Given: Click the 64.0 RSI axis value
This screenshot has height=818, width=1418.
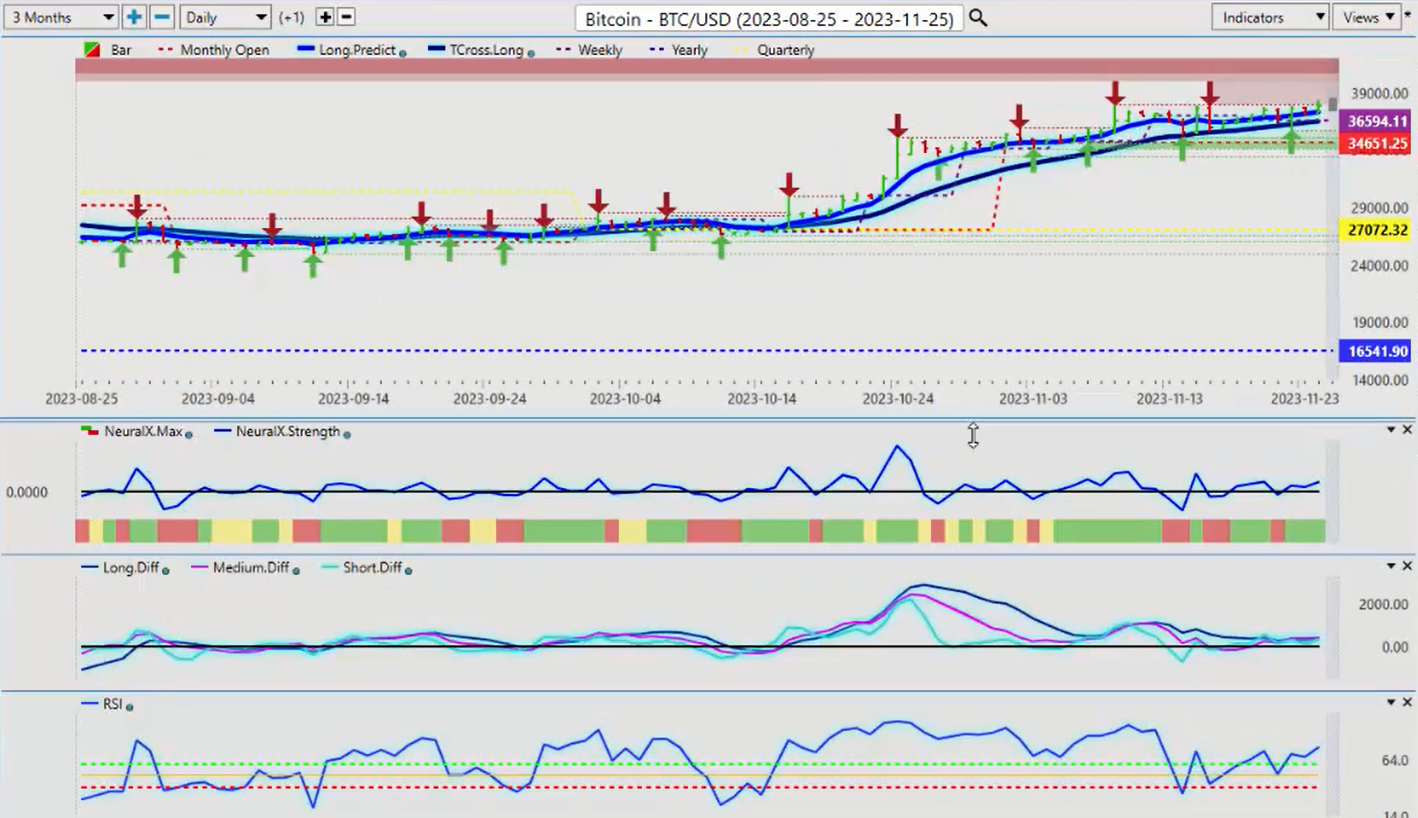Looking at the screenshot, I should [1394, 761].
